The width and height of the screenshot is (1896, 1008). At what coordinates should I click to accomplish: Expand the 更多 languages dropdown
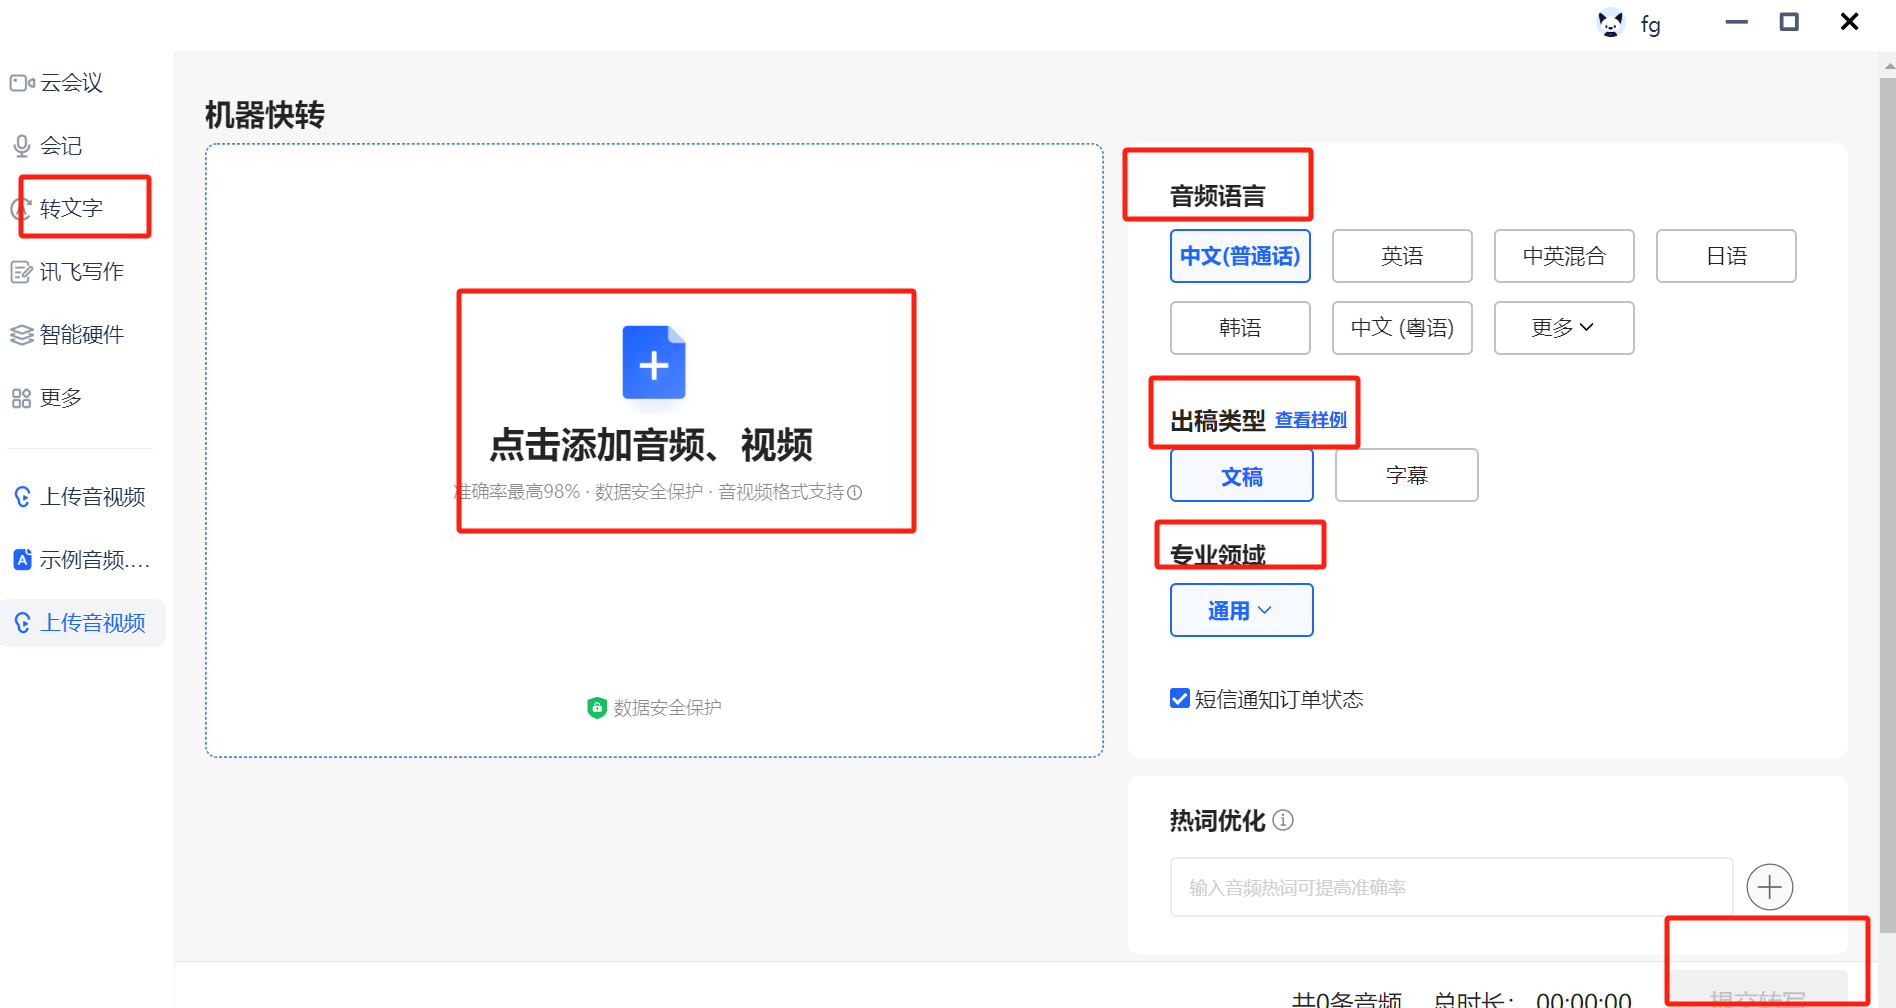click(1564, 328)
